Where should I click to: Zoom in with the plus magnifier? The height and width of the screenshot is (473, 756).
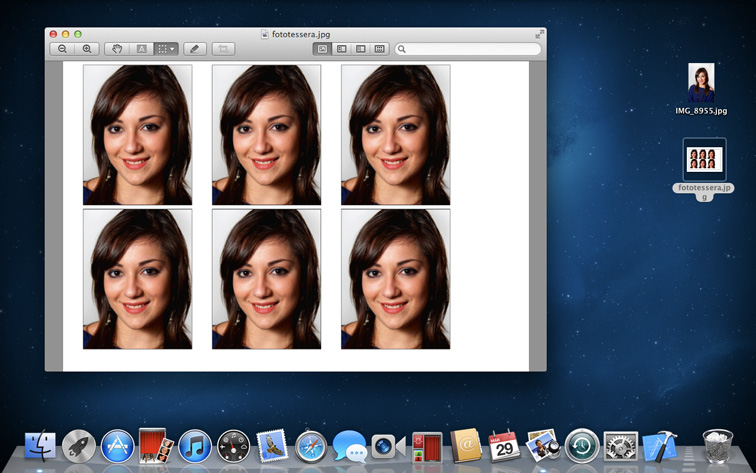pos(87,49)
